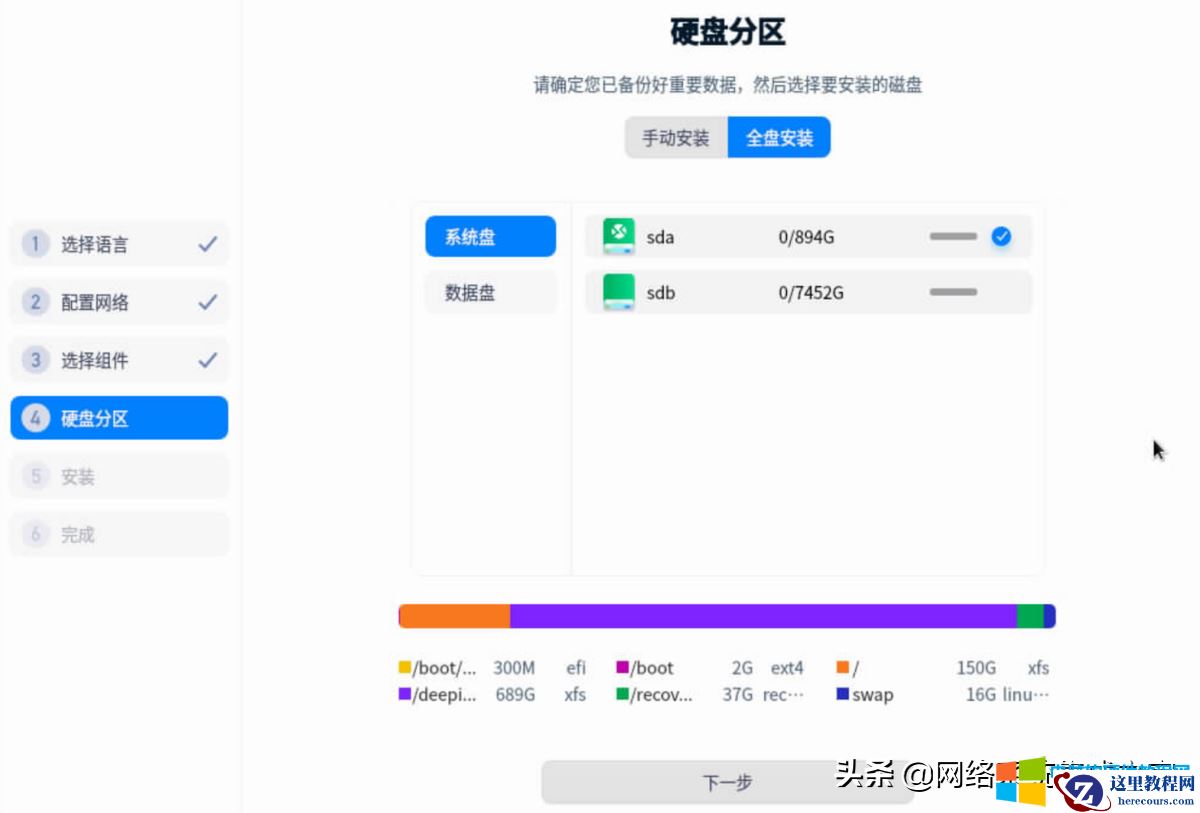This screenshot has width=1200, height=813.
Task: Toggle the capacity indicator on sda row
Action: click(952, 236)
